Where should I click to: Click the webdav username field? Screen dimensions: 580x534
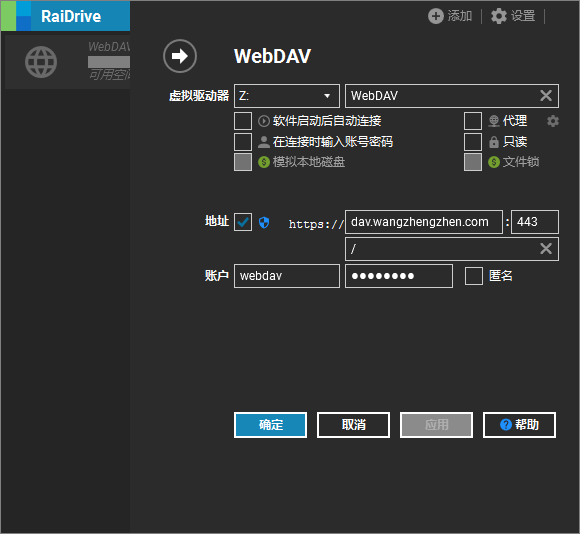click(287, 276)
